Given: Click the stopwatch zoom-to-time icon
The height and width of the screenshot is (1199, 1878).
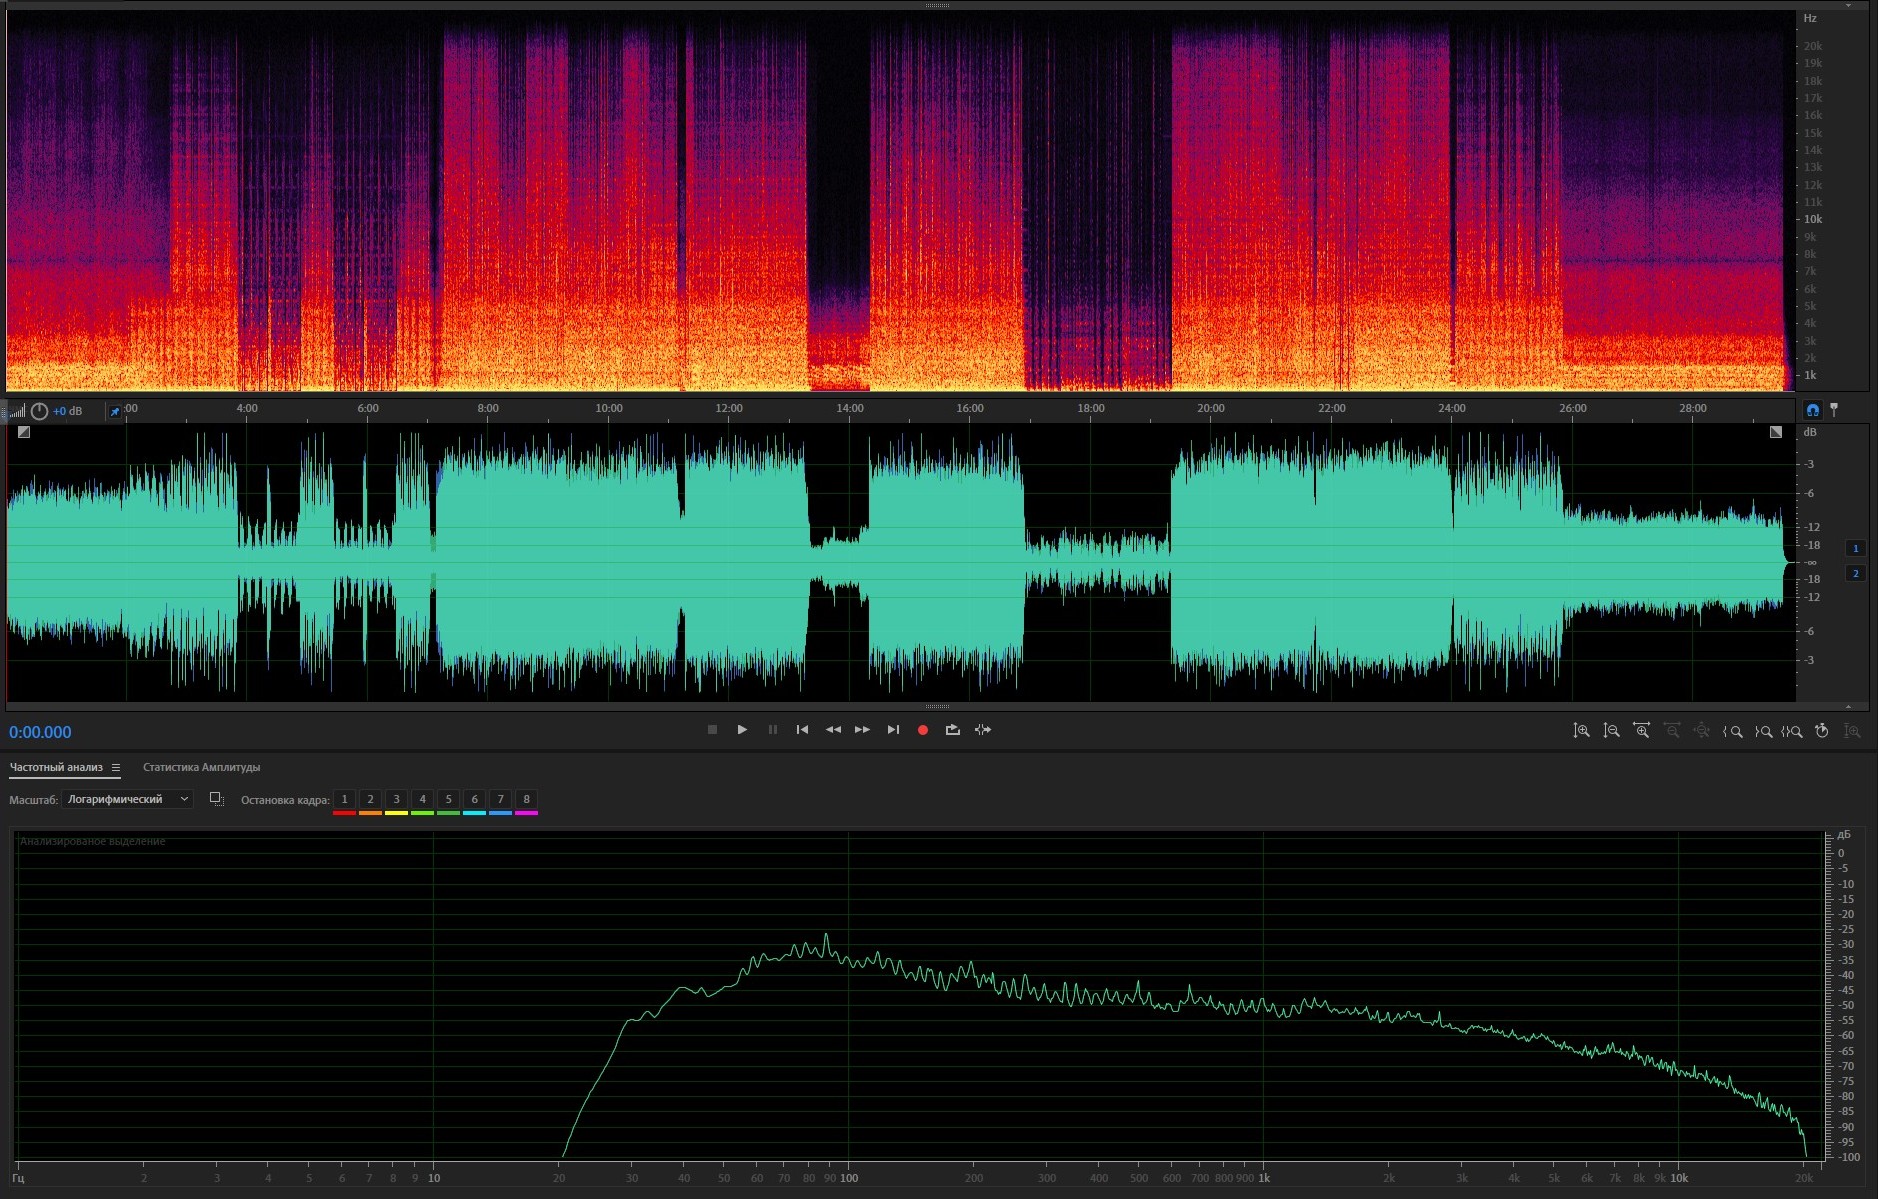Looking at the screenshot, I should (1822, 731).
